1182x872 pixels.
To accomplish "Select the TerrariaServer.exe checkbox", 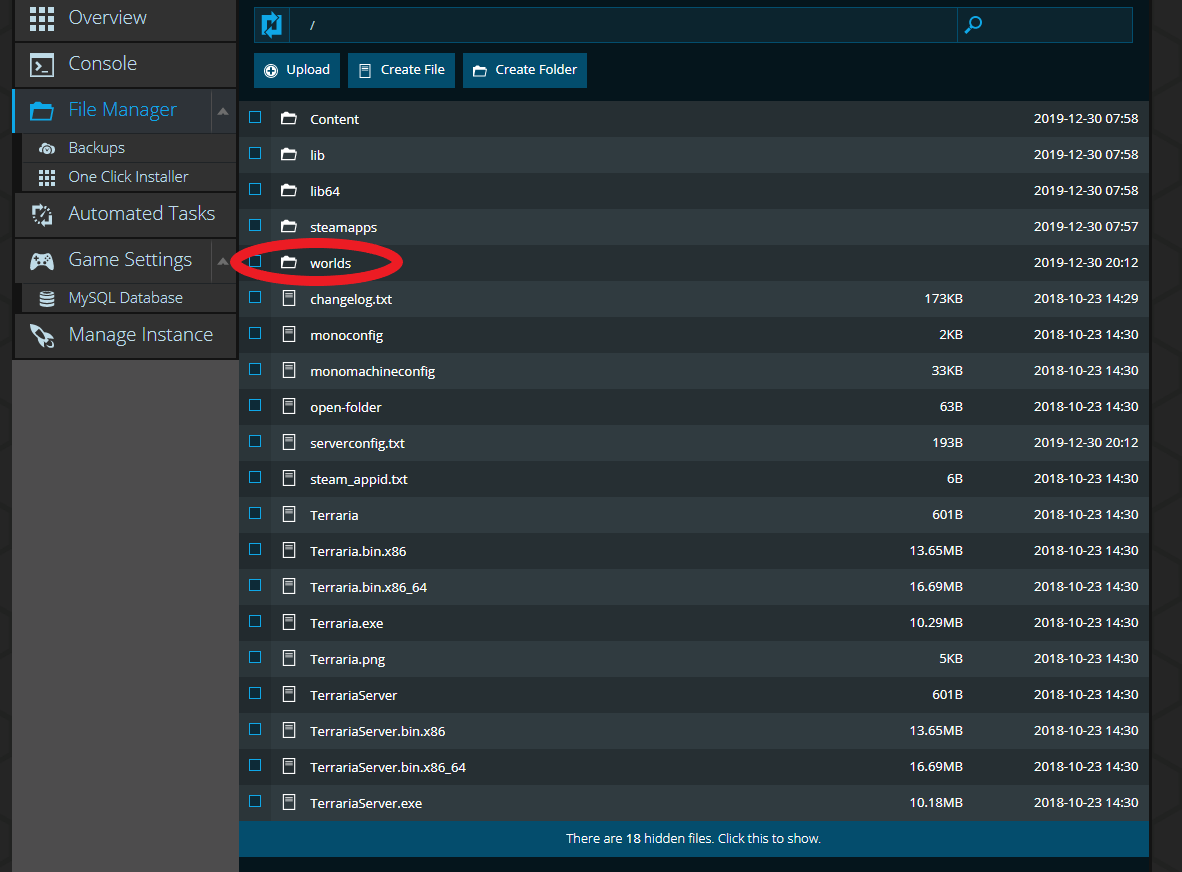I will coord(256,801).
